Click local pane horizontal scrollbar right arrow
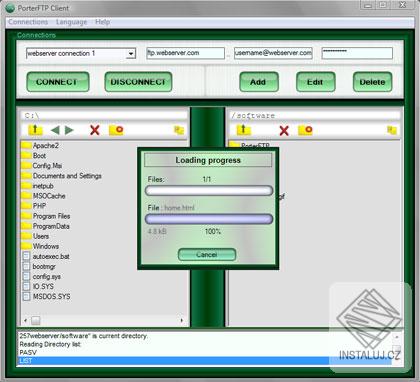This screenshot has width=420, height=382. [x=182, y=321]
